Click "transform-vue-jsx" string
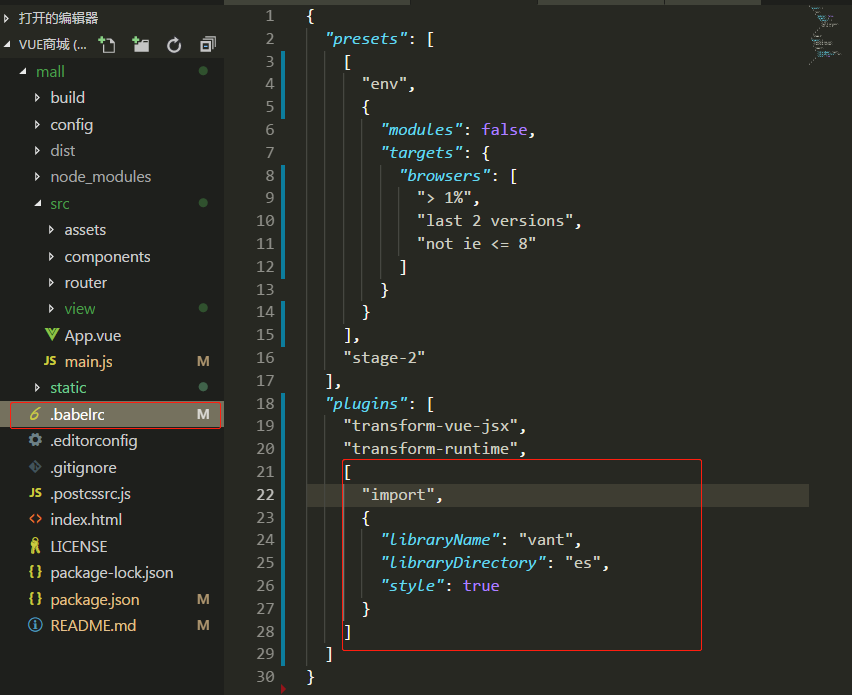The height and width of the screenshot is (695, 852). click(431, 425)
